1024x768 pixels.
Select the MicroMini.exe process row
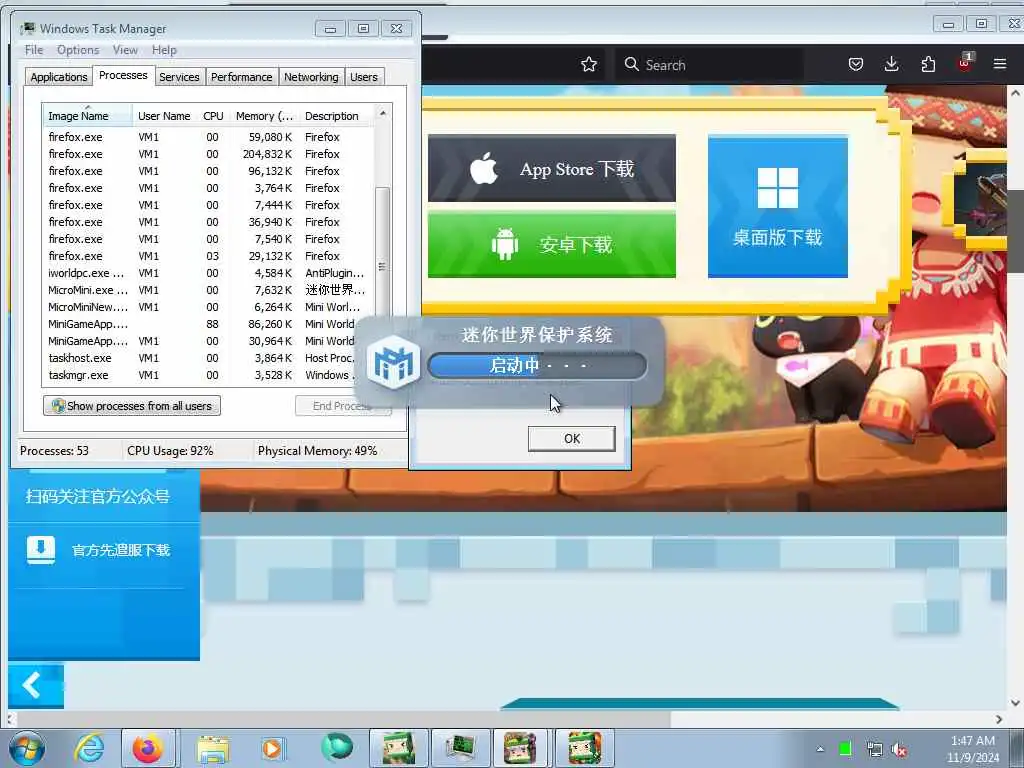[209, 290]
